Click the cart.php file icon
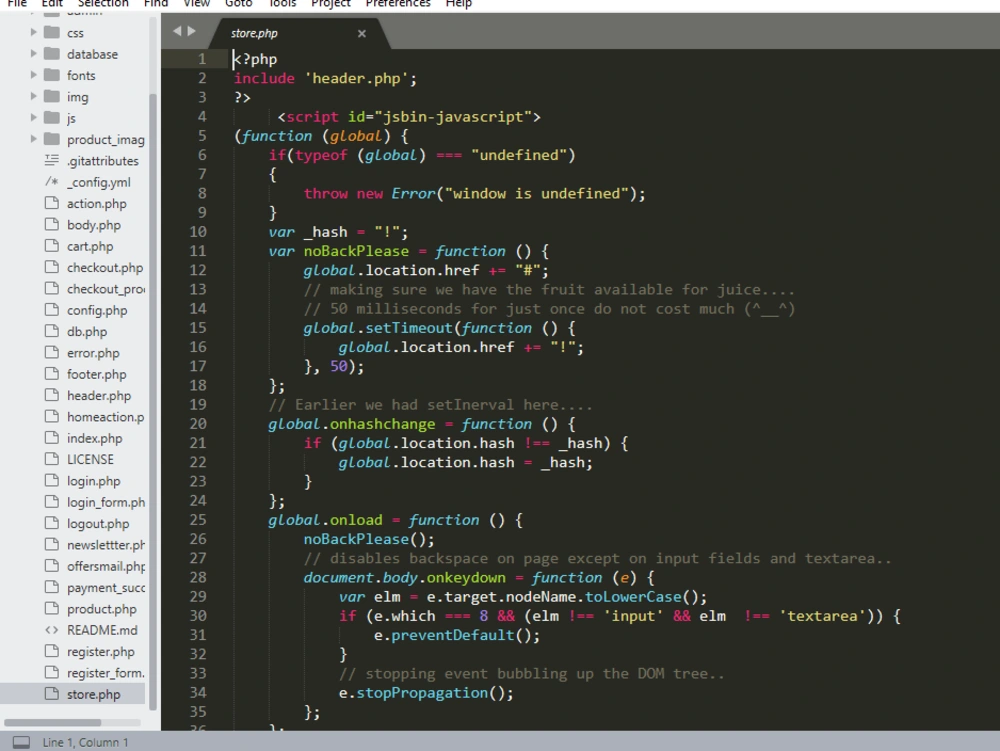1000x751 pixels. click(x=52, y=245)
